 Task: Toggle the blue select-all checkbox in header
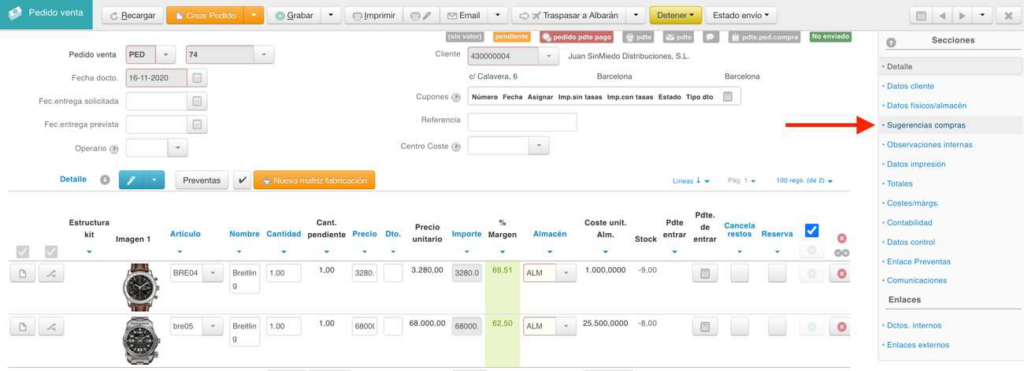(812, 231)
